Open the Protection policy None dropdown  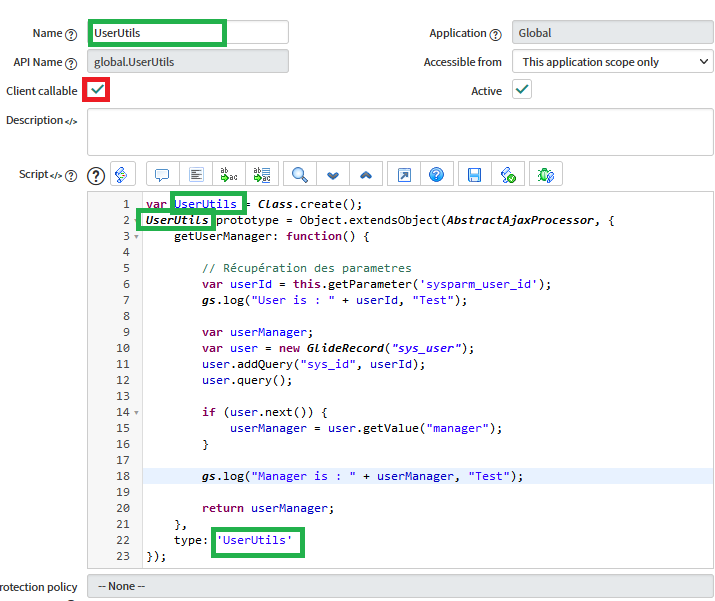(x=400, y=586)
